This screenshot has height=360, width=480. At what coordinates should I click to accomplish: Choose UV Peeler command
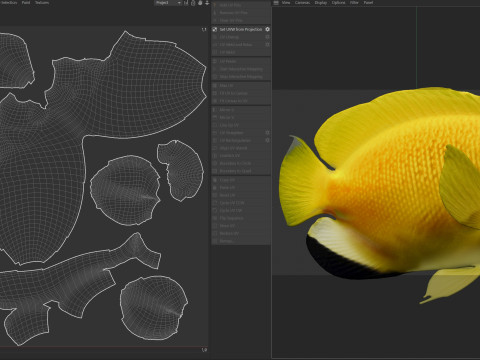(241, 61)
